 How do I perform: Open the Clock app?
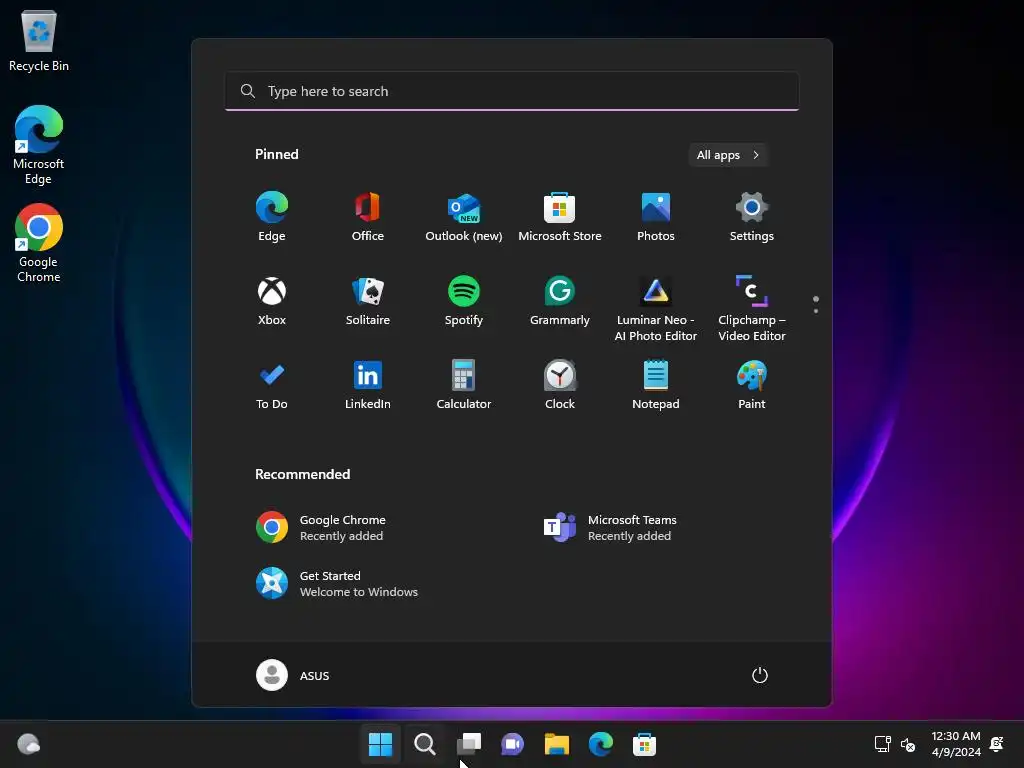[560, 385]
